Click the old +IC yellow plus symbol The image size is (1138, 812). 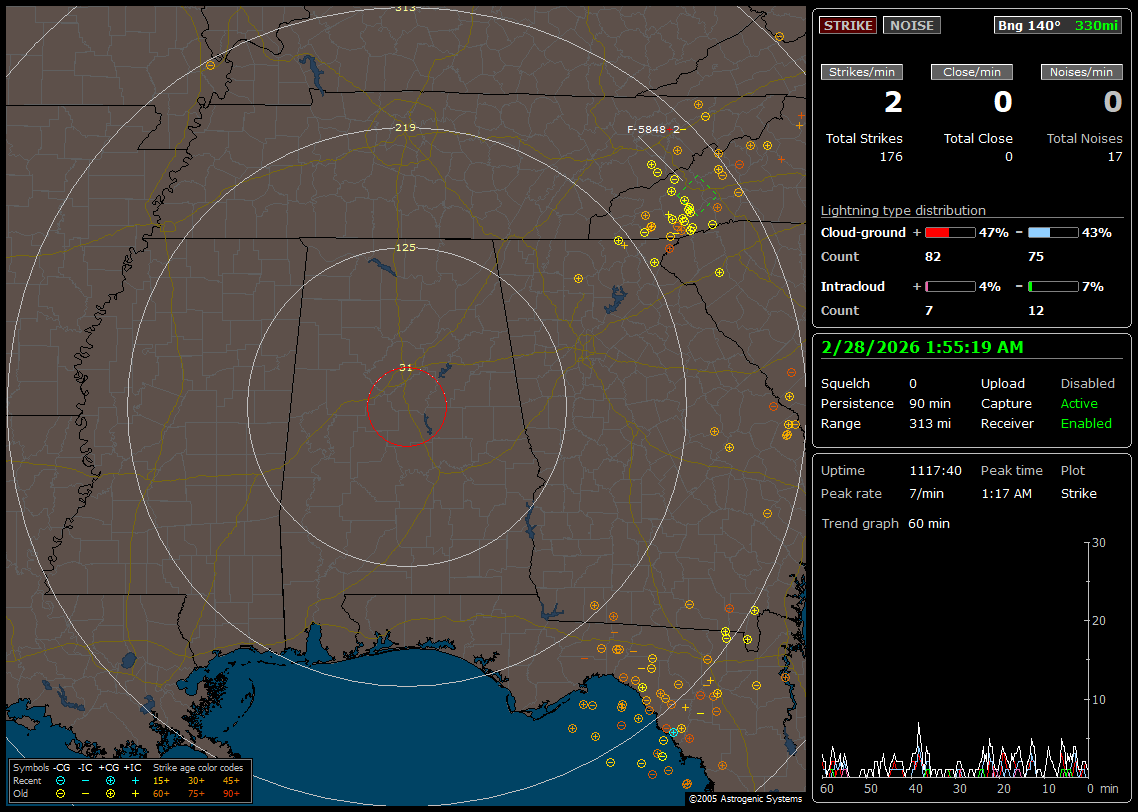[x=135, y=793]
